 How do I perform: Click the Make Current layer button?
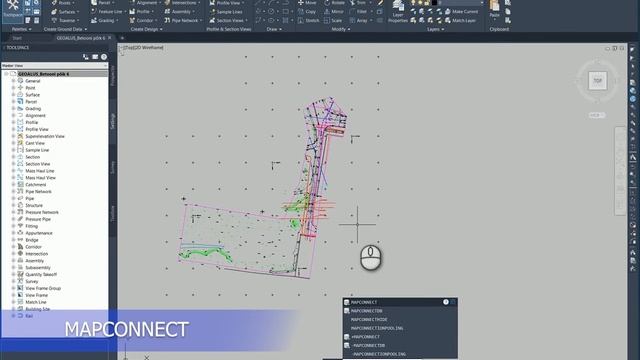coord(461,12)
